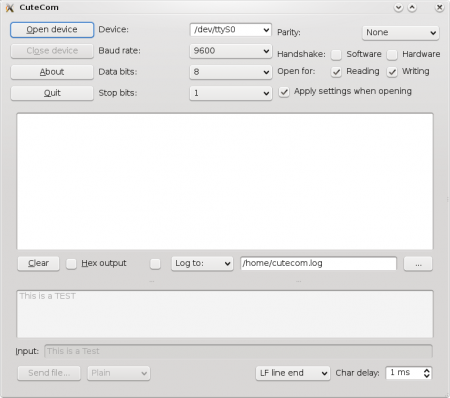
Task: Click the Send file... button
Action: 49,373
